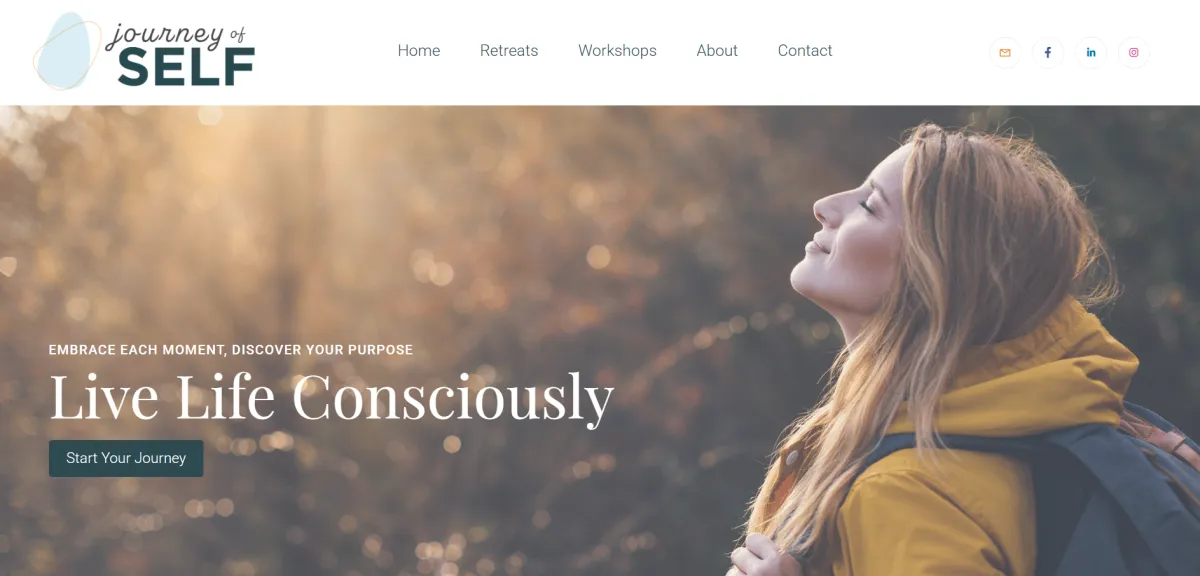Click the "SELF" logo wordmark
This screenshot has height=576, width=1200.
coord(186,68)
